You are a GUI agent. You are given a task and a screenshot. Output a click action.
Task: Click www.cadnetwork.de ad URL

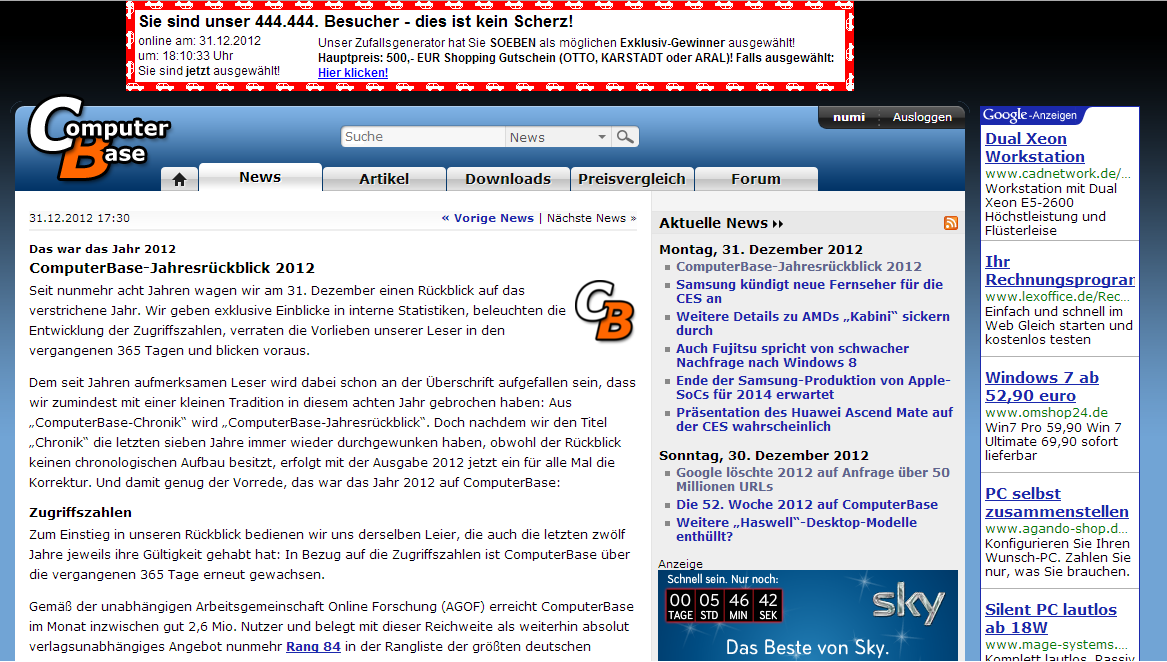point(1058,174)
